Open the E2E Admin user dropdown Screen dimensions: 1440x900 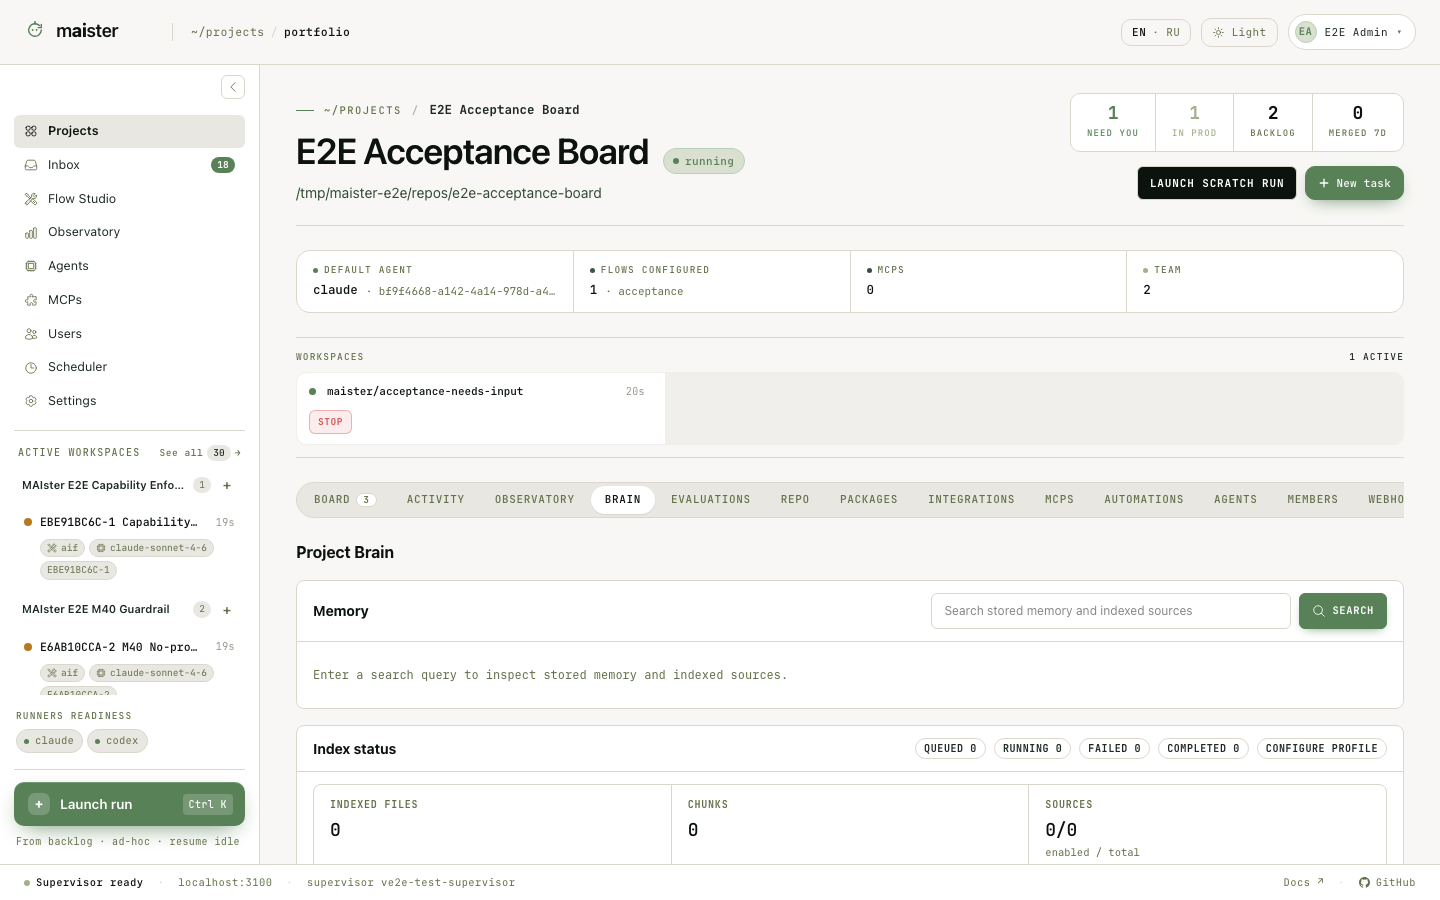click(1352, 32)
